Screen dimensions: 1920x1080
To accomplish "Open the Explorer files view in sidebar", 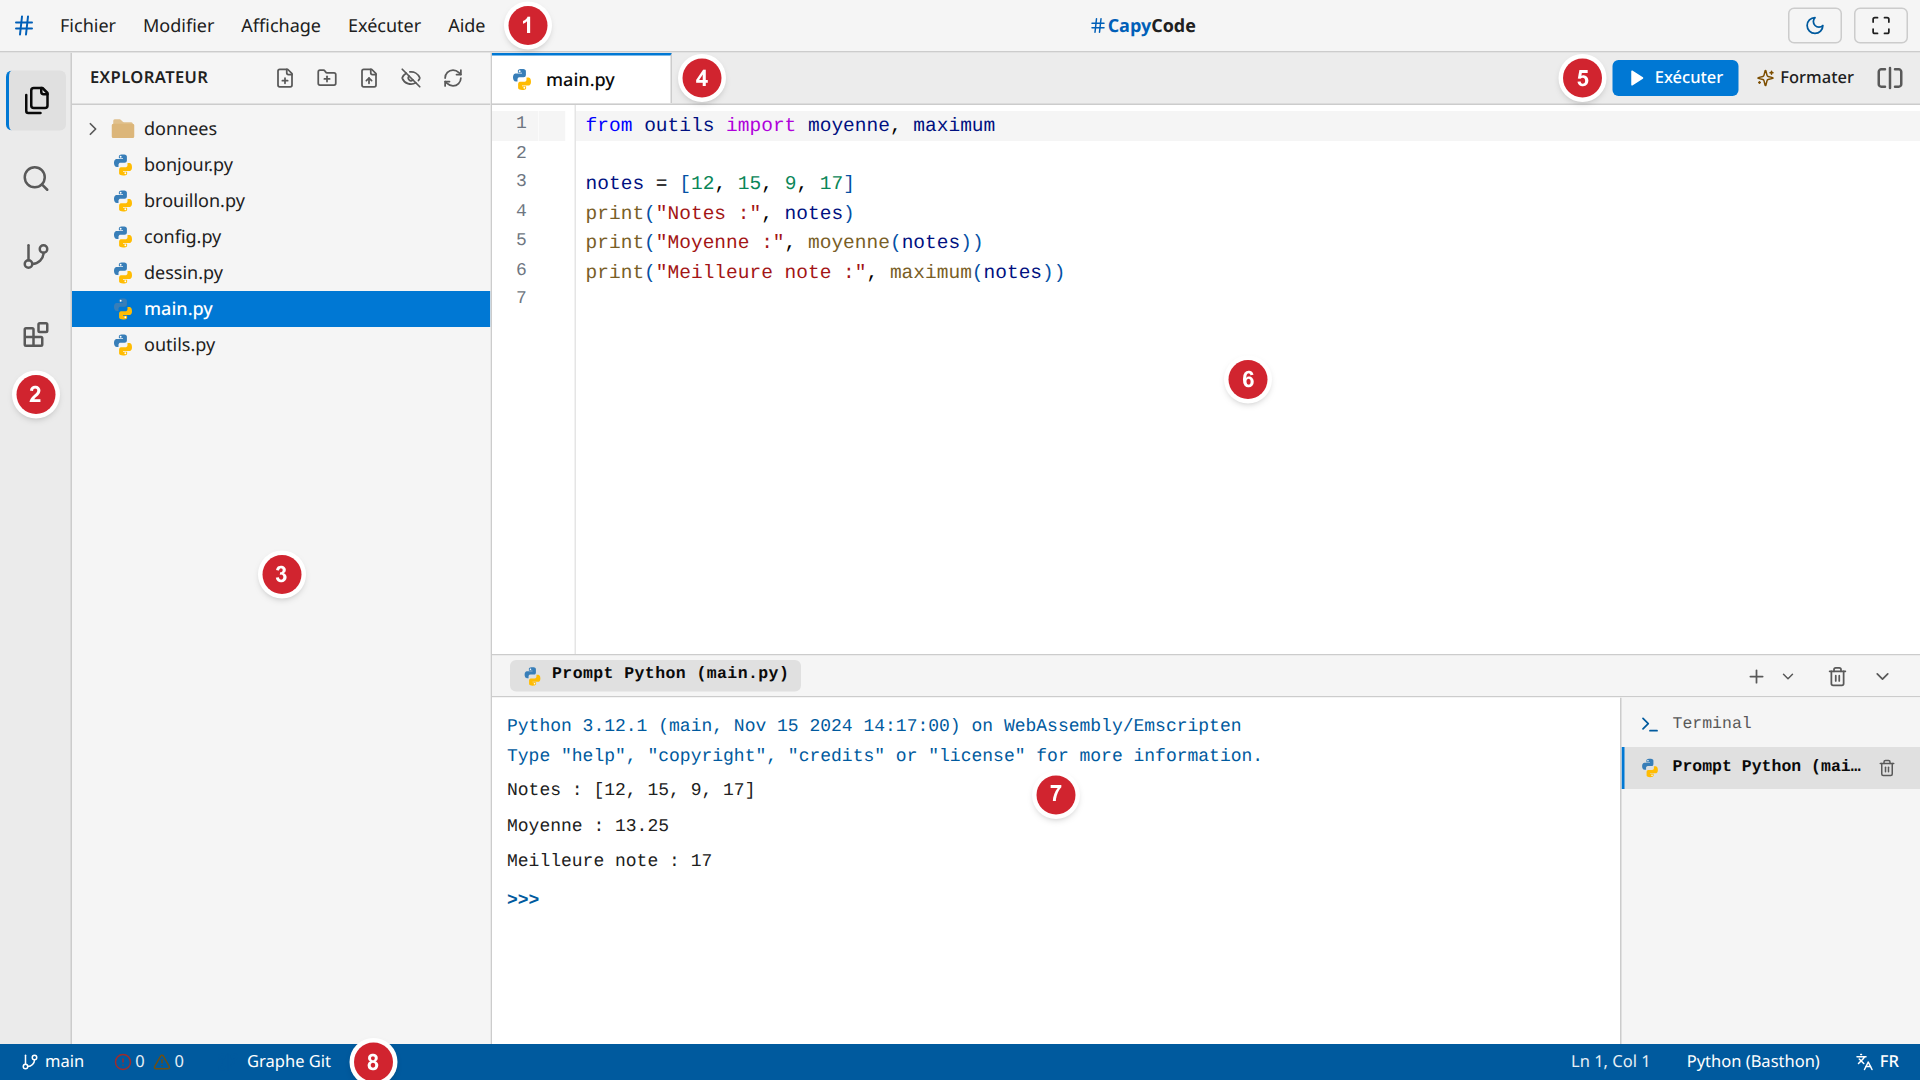I will [x=37, y=100].
